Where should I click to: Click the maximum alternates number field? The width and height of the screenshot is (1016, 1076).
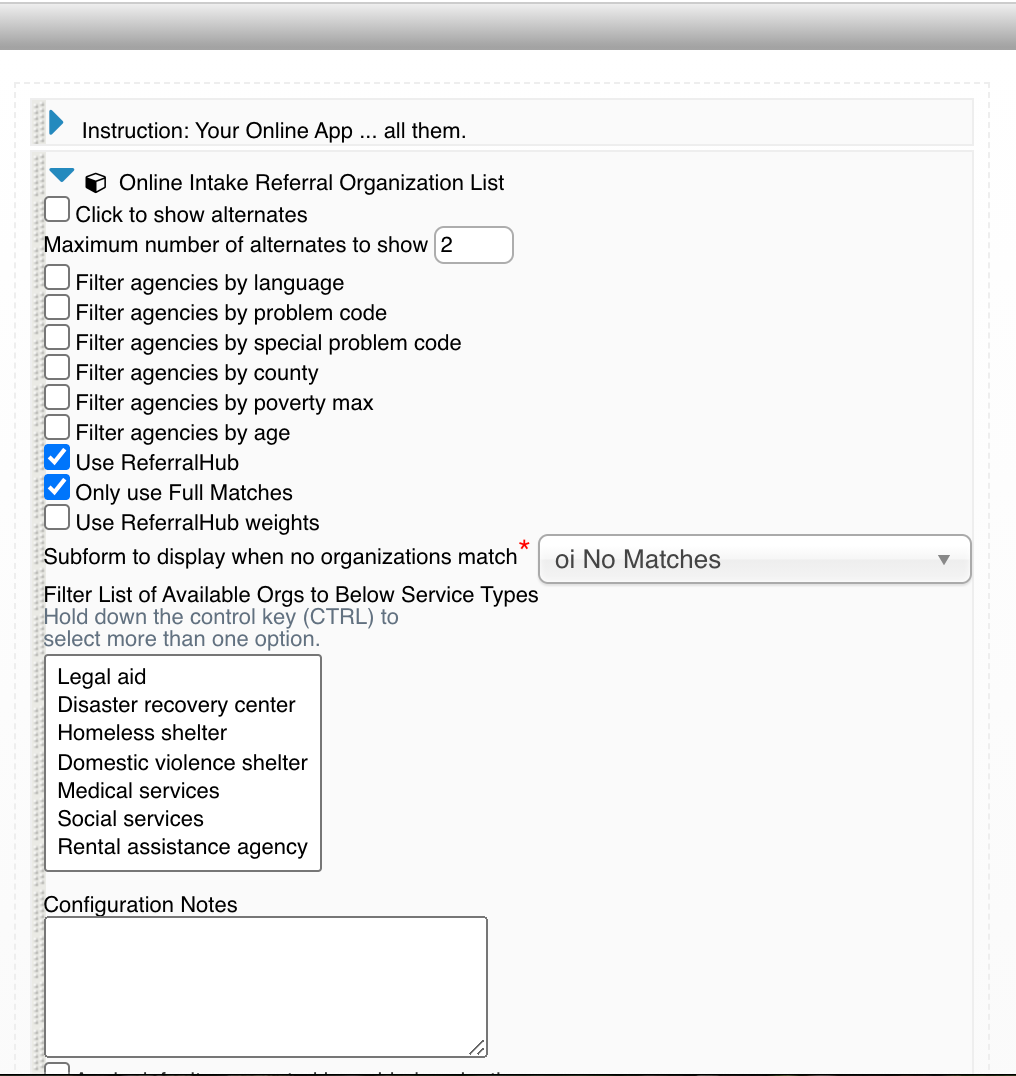coord(473,244)
